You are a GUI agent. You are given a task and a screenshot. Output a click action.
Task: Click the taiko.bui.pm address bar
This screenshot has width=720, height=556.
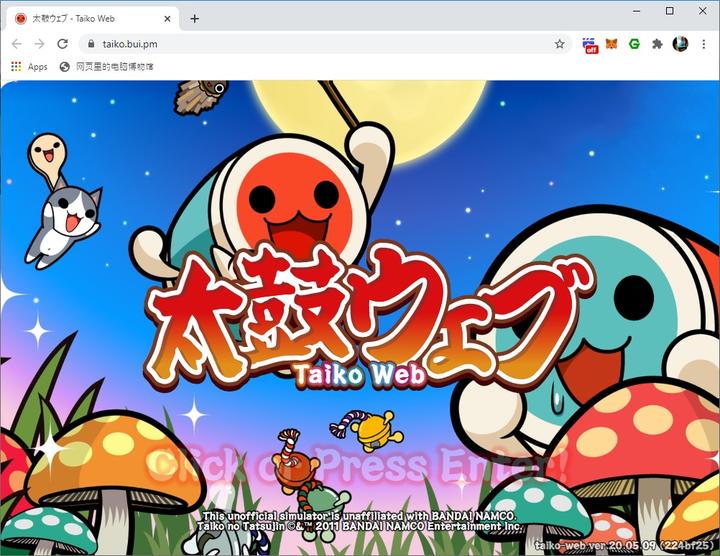(x=300, y=44)
